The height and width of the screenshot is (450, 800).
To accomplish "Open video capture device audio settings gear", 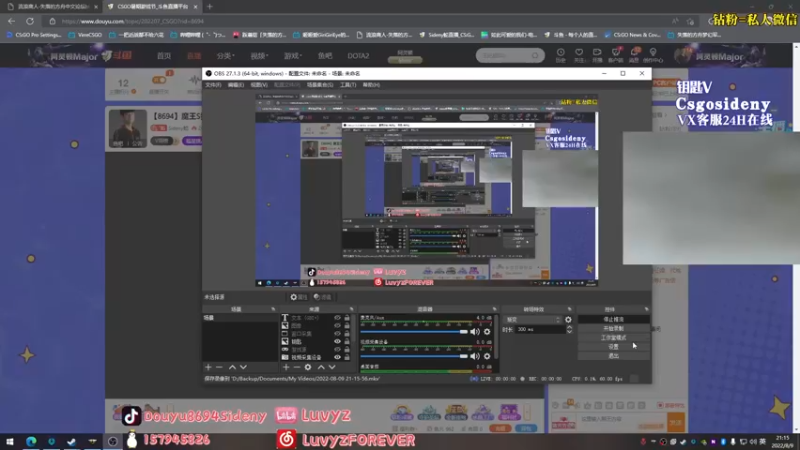I will point(487,356).
